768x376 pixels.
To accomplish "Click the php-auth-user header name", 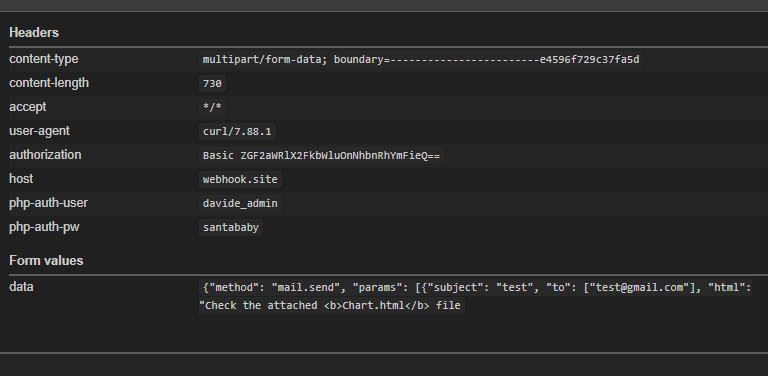I will pos(48,203).
